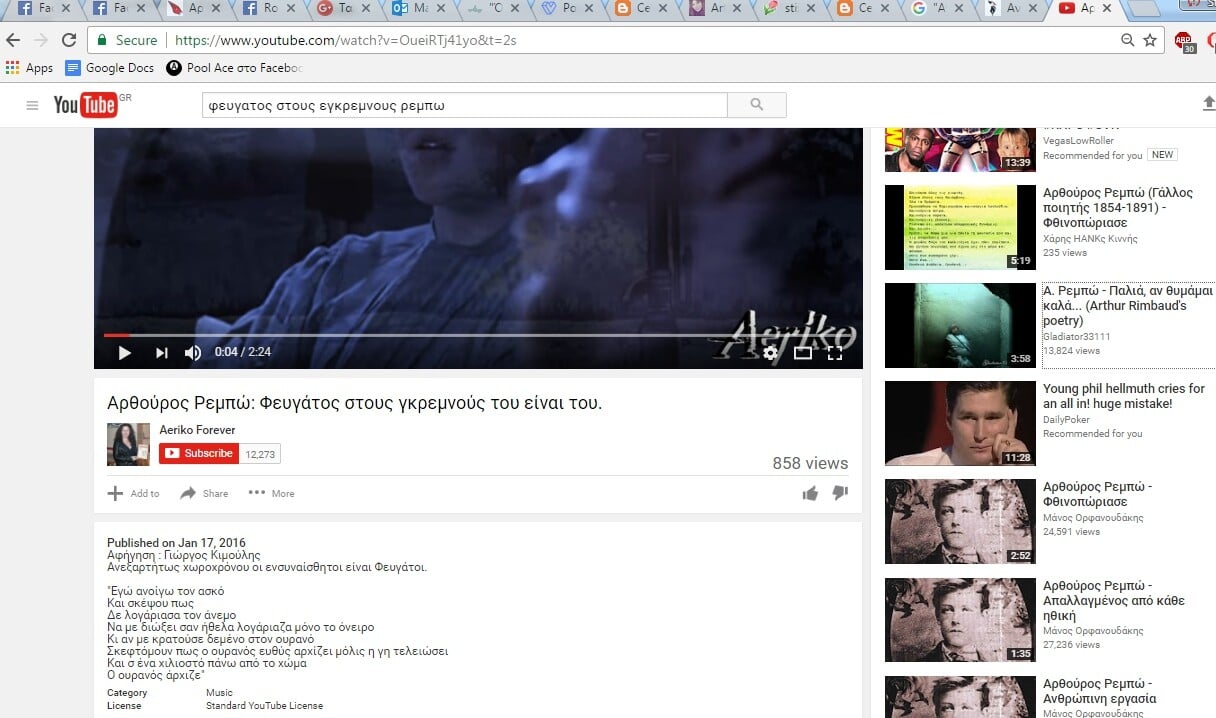Open 'Φθινοπώριασε' 5:19 video thumbnail

[960, 227]
